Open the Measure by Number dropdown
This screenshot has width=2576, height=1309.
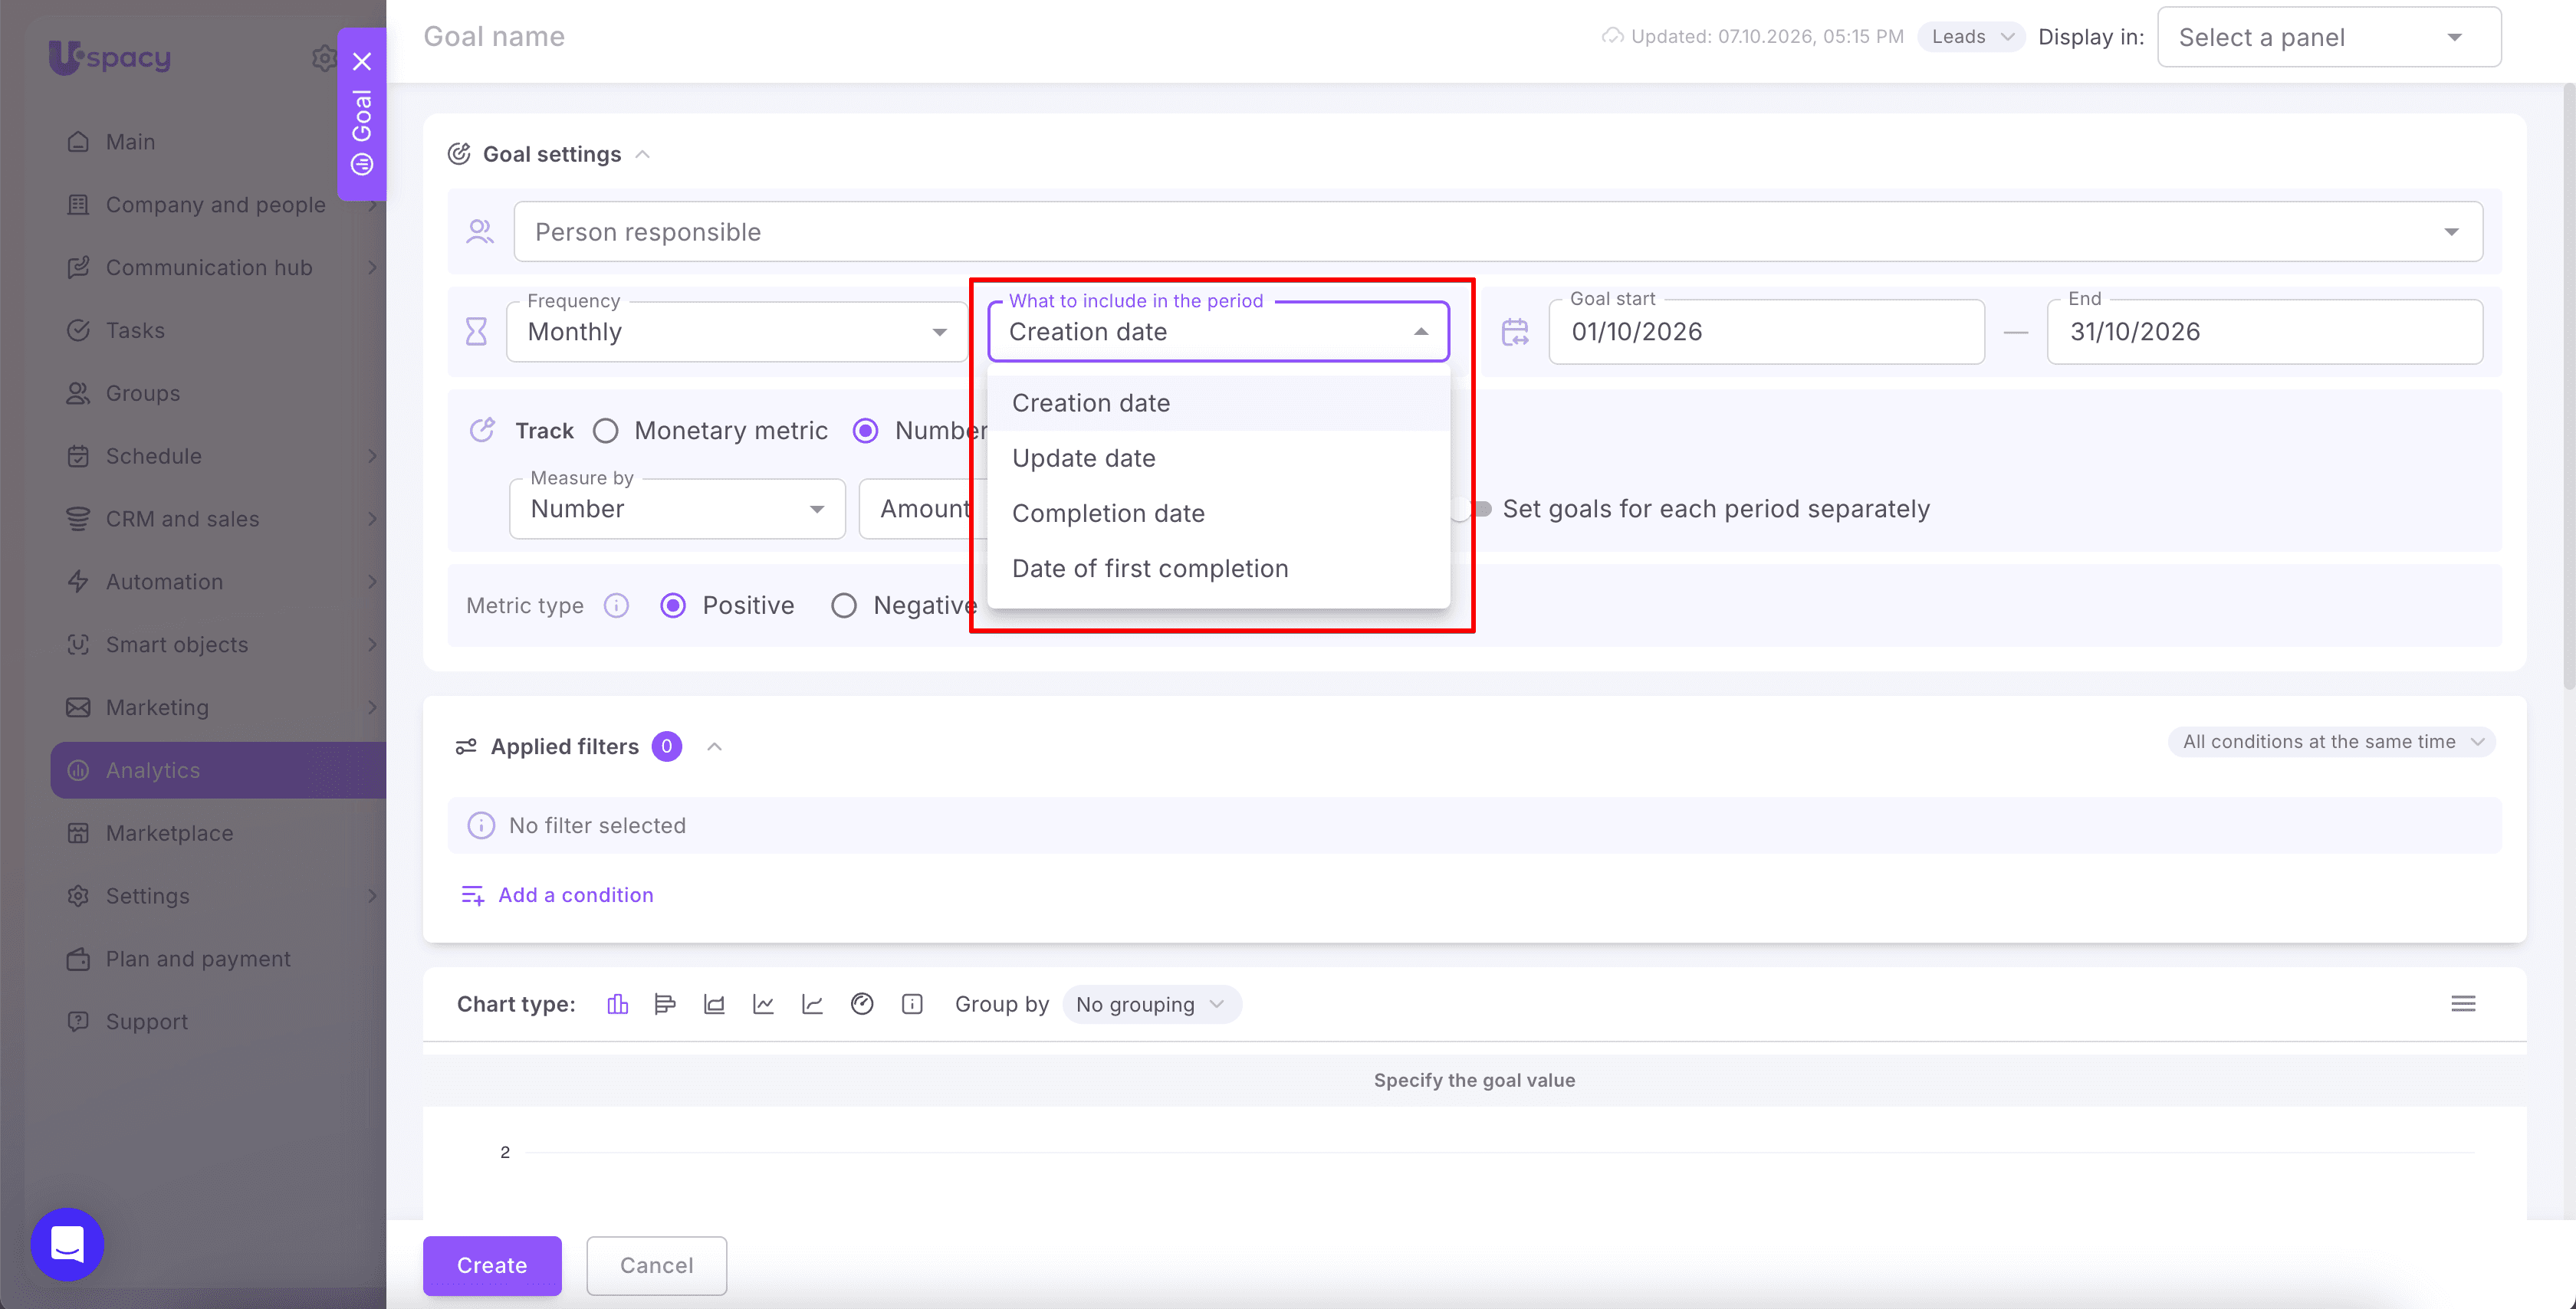(677, 509)
